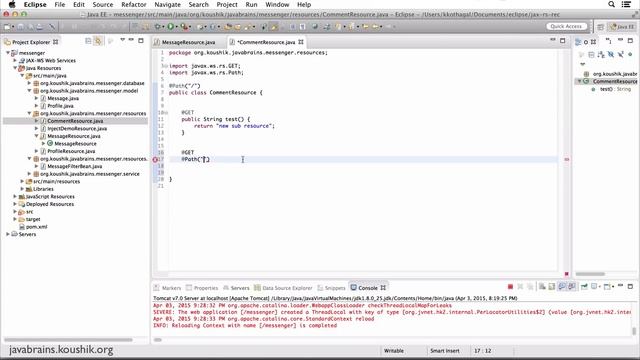
Task: Open the macOS Notification Center icon
Action: [x=627, y=4]
